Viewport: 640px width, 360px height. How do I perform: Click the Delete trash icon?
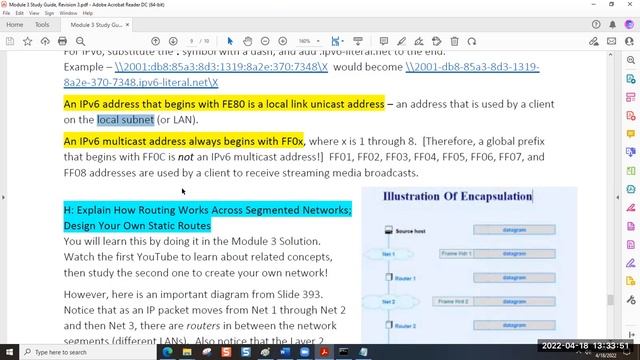pyautogui.click(x=454, y=41)
